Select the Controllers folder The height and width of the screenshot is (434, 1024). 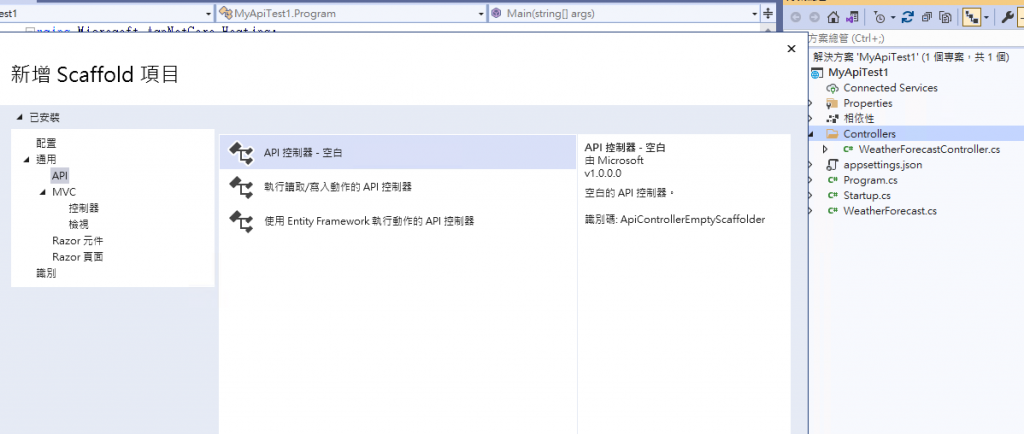click(x=869, y=134)
